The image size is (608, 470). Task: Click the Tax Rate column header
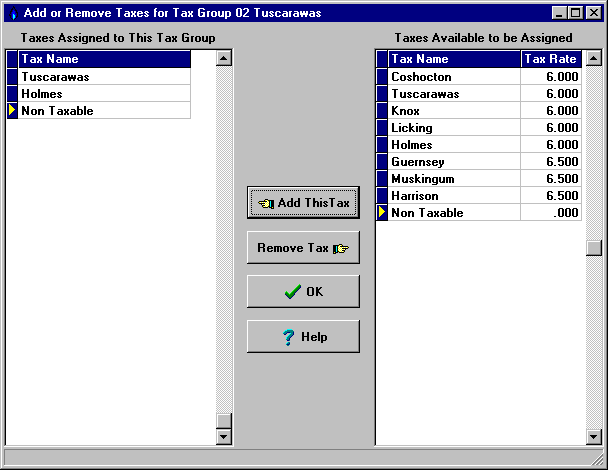tap(551, 59)
